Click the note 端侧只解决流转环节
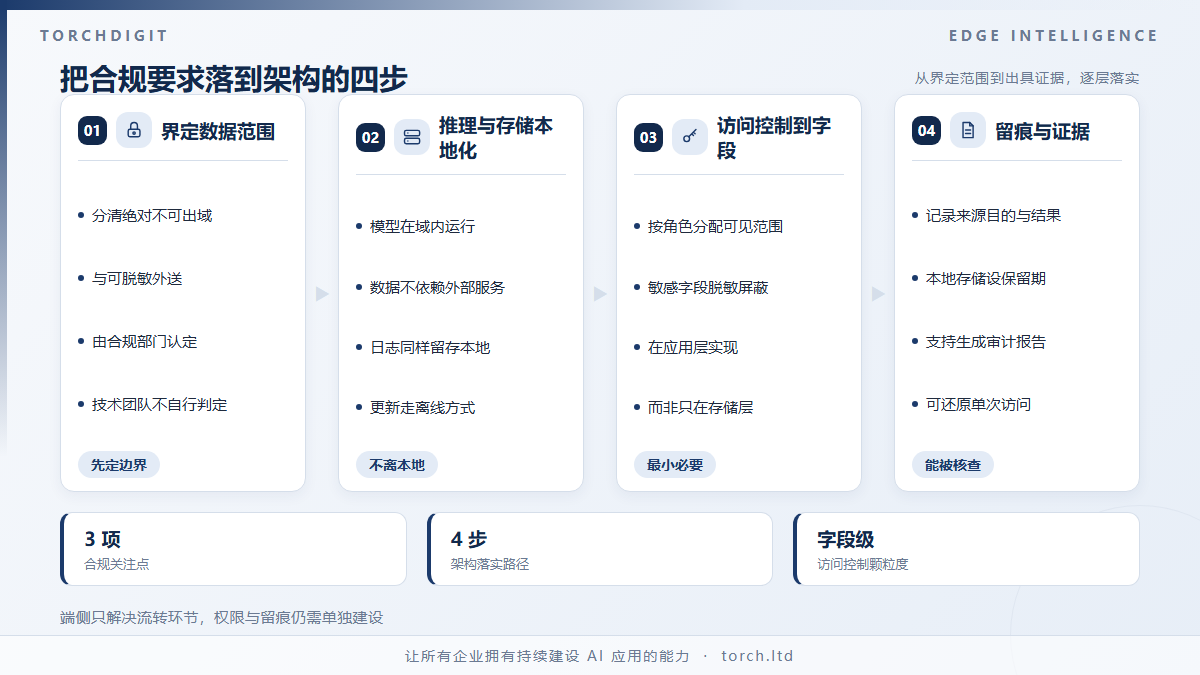 222,618
